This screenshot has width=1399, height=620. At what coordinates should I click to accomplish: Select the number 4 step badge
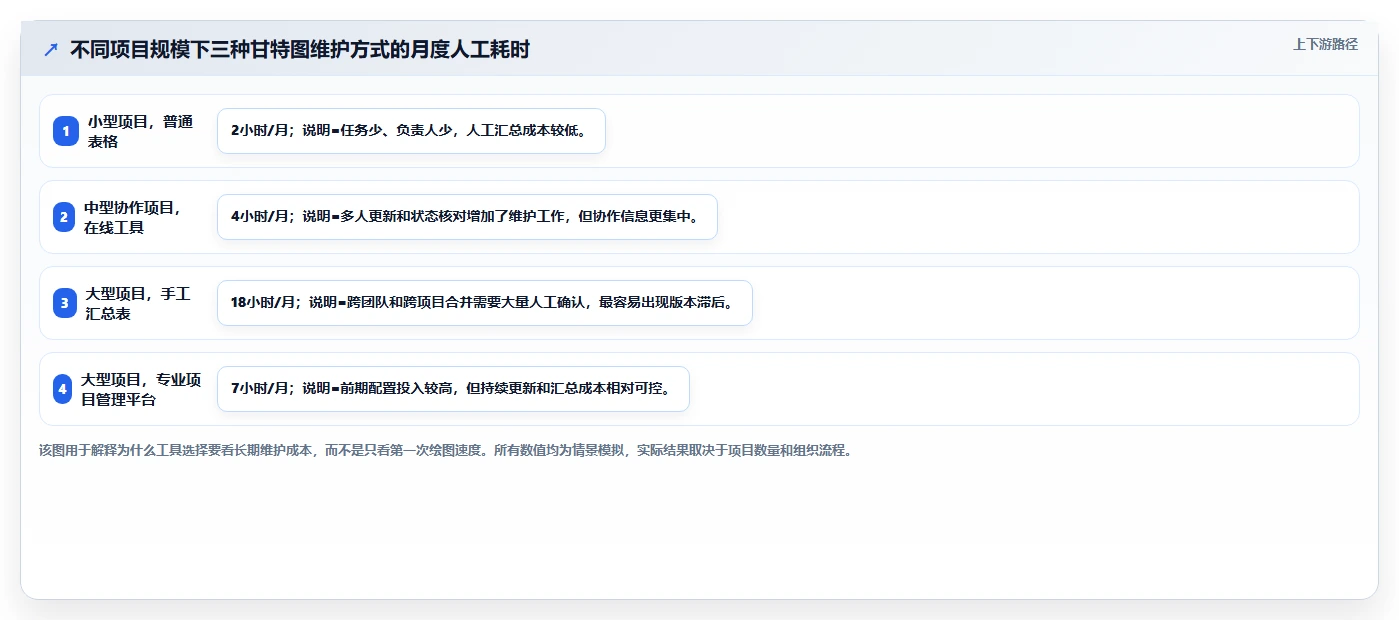click(63, 389)
